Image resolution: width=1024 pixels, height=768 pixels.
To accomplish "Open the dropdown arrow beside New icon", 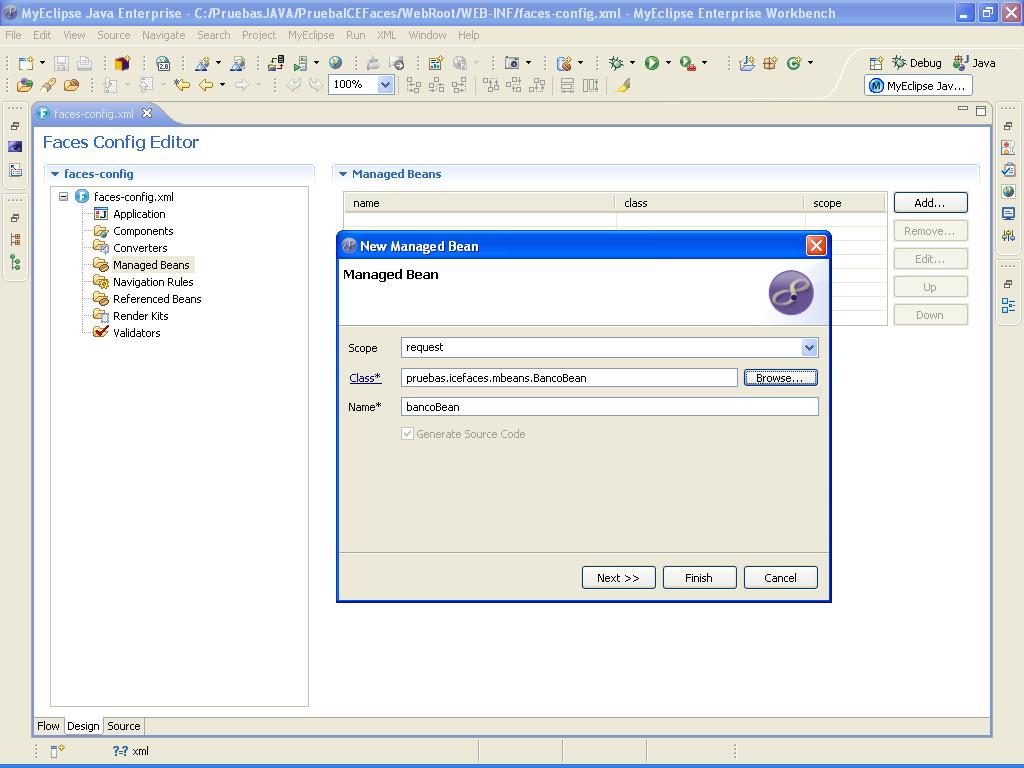I will 42,63.
